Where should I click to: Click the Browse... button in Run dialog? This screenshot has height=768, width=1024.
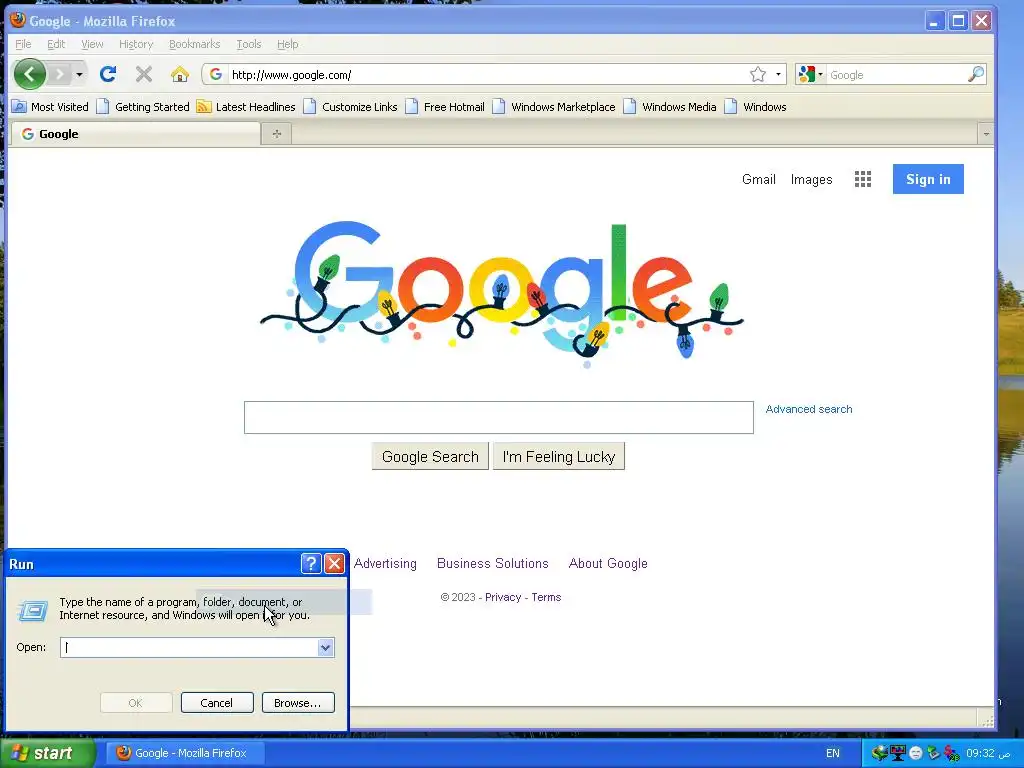pos(298,703)
